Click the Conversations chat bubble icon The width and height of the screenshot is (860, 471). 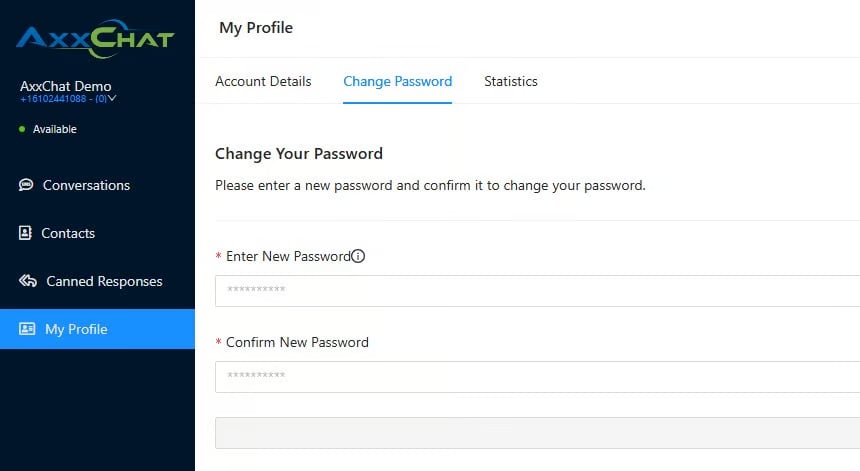coord(26,185)
